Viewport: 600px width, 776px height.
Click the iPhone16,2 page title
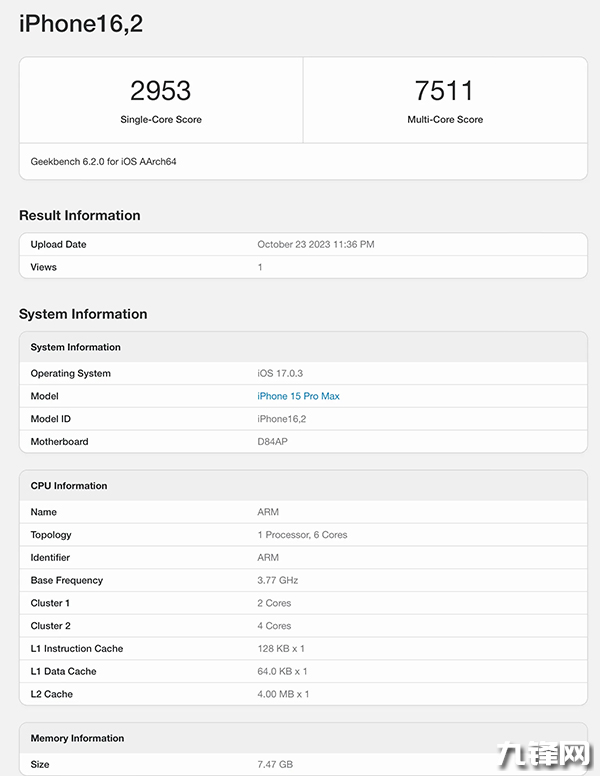[x=81, y=24]
